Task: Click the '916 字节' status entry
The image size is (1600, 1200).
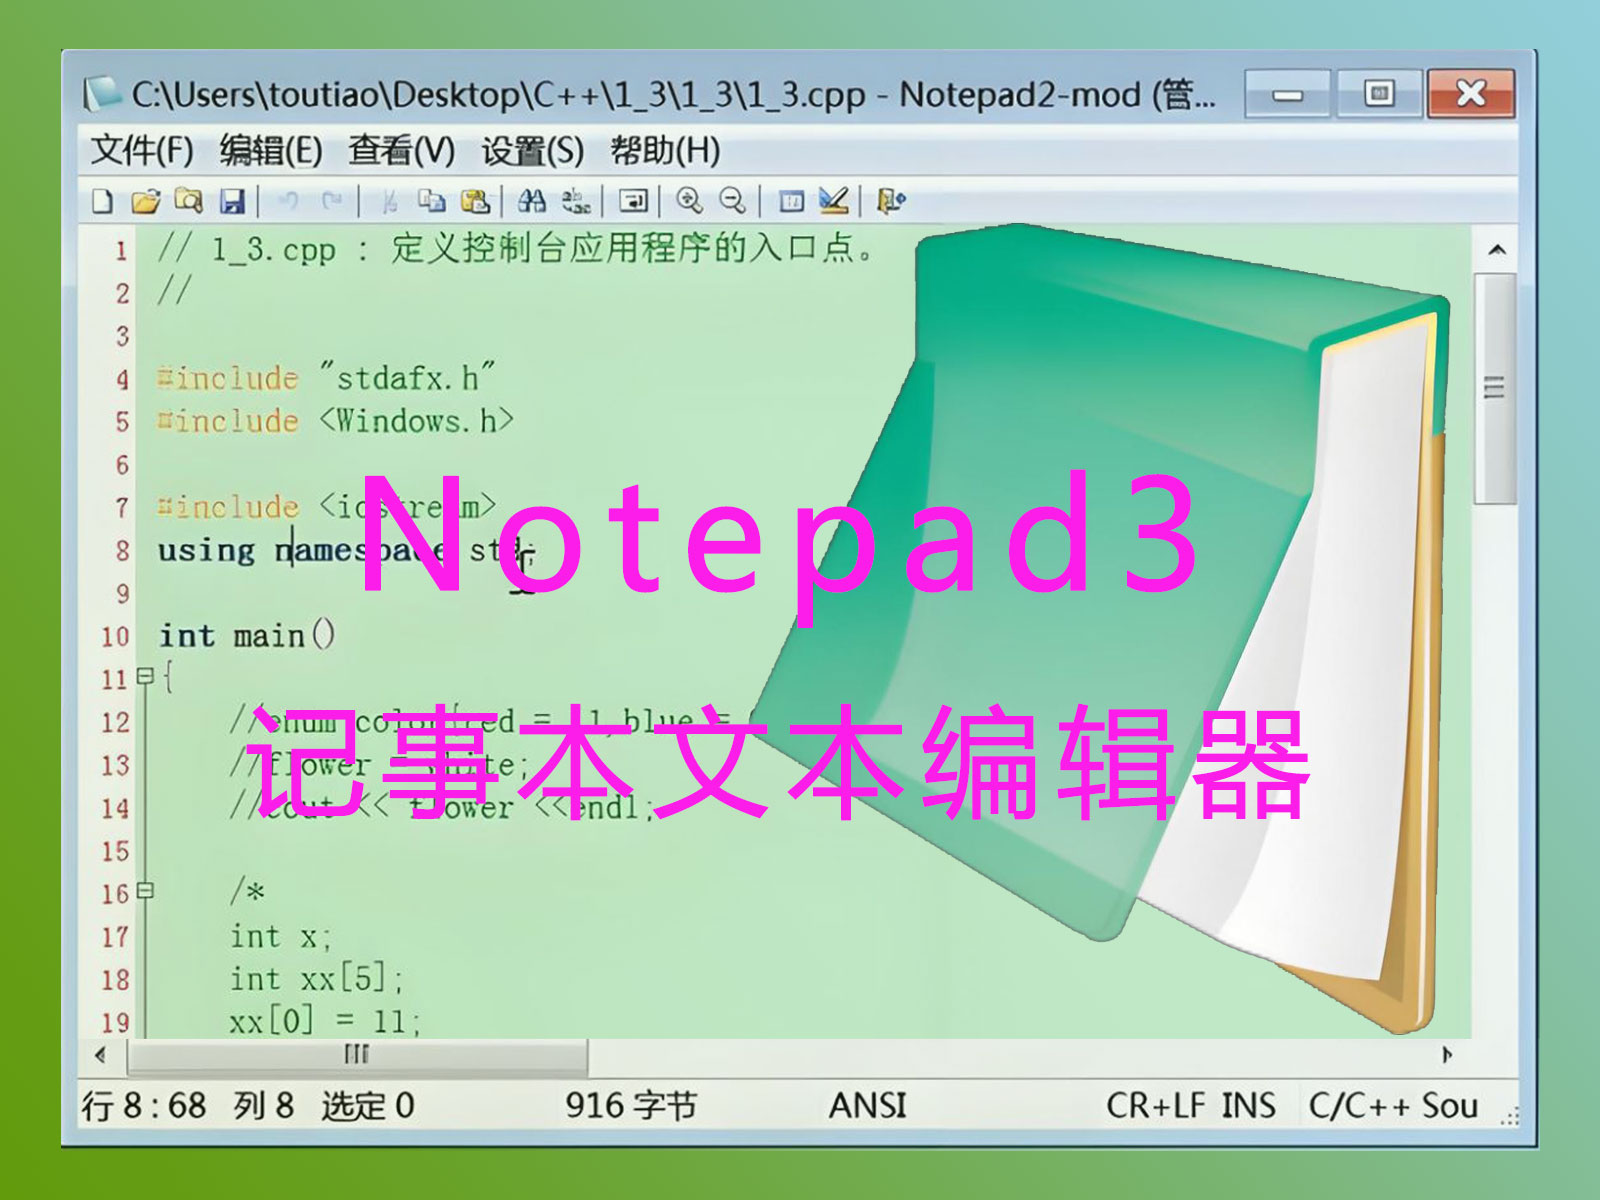Action: pyautogui.click(x=630, y=1105)
